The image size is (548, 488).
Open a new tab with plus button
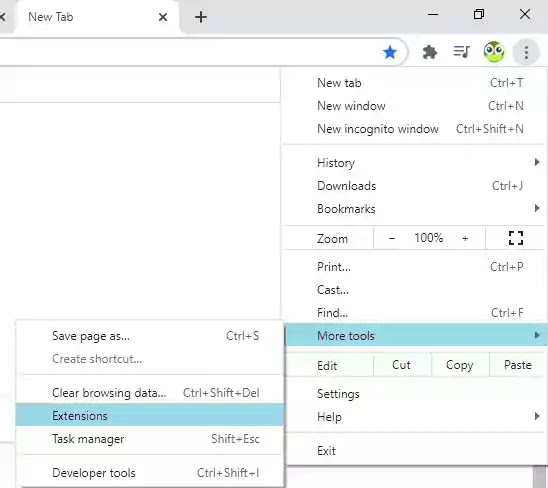[x=201, y=17]
